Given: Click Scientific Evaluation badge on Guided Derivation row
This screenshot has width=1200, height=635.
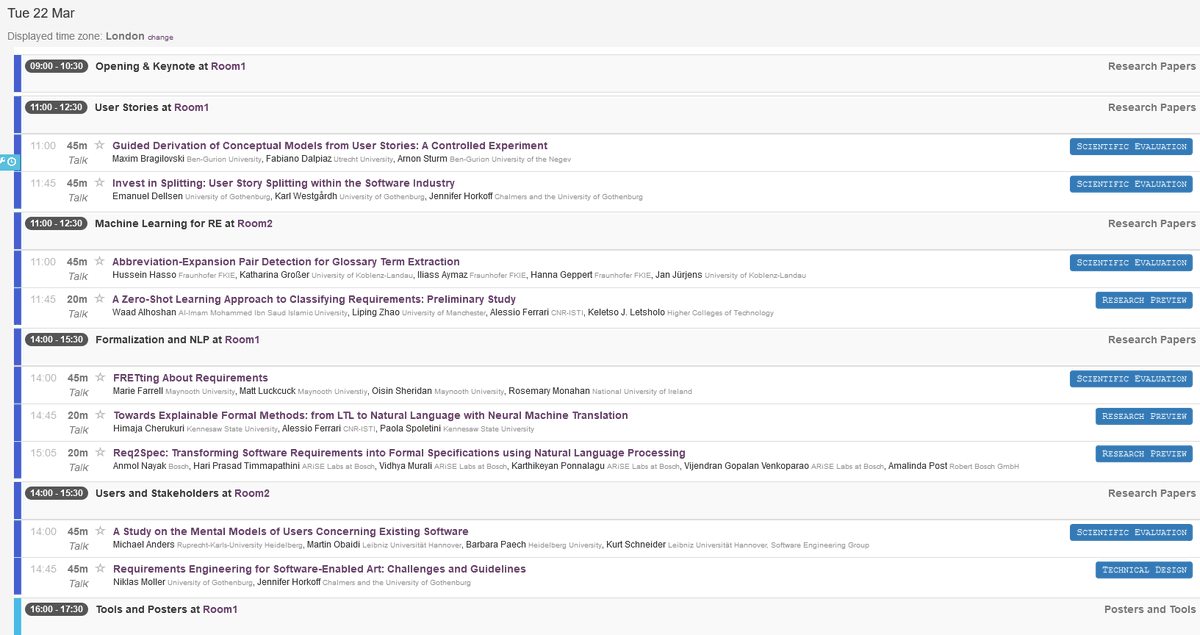Looking at the screenshot, I should (x=1131, y=146).
